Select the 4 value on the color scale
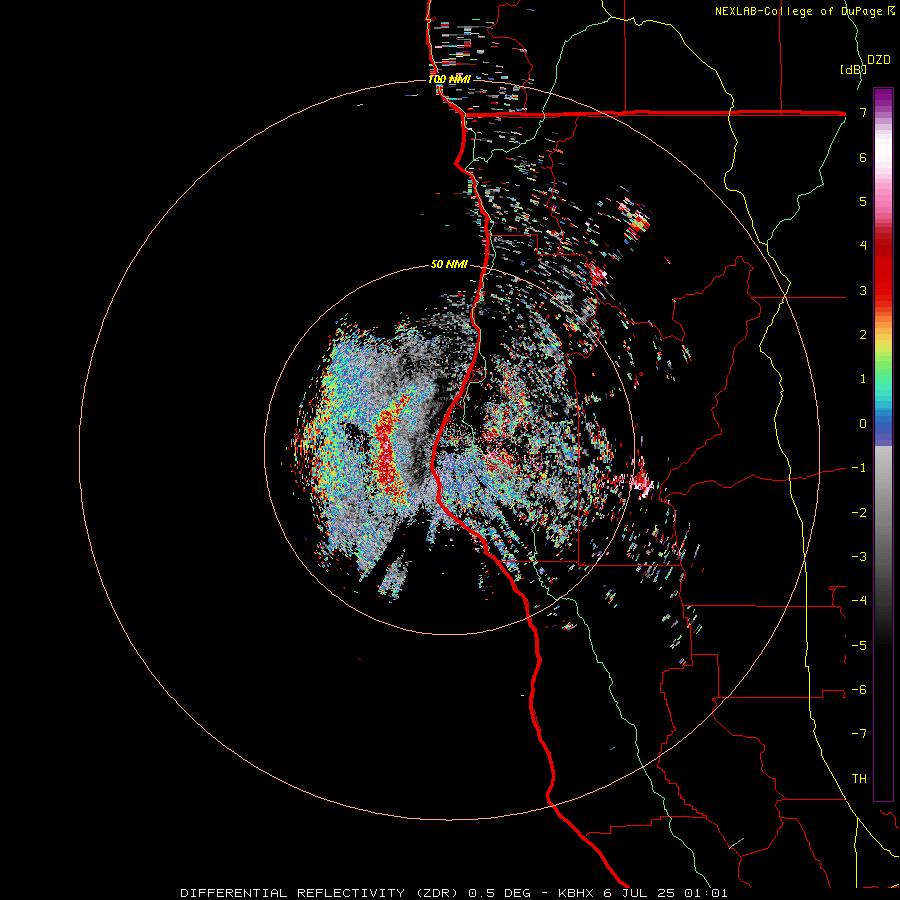The height and width of the screenshot is (900, 900). [863, 246]
